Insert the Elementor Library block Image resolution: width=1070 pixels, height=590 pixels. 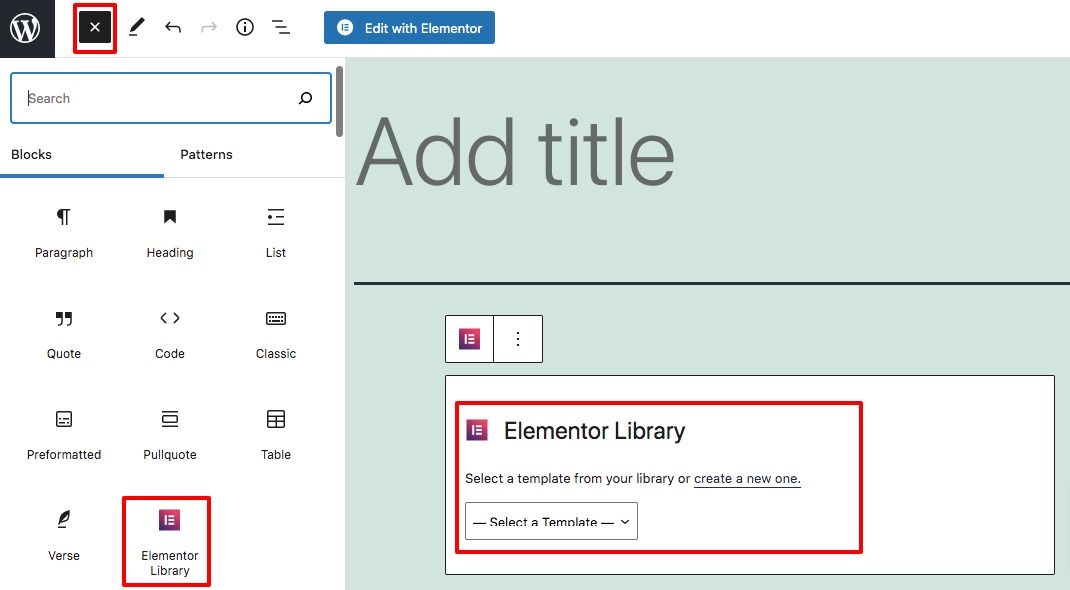click(x=170, y=542)
